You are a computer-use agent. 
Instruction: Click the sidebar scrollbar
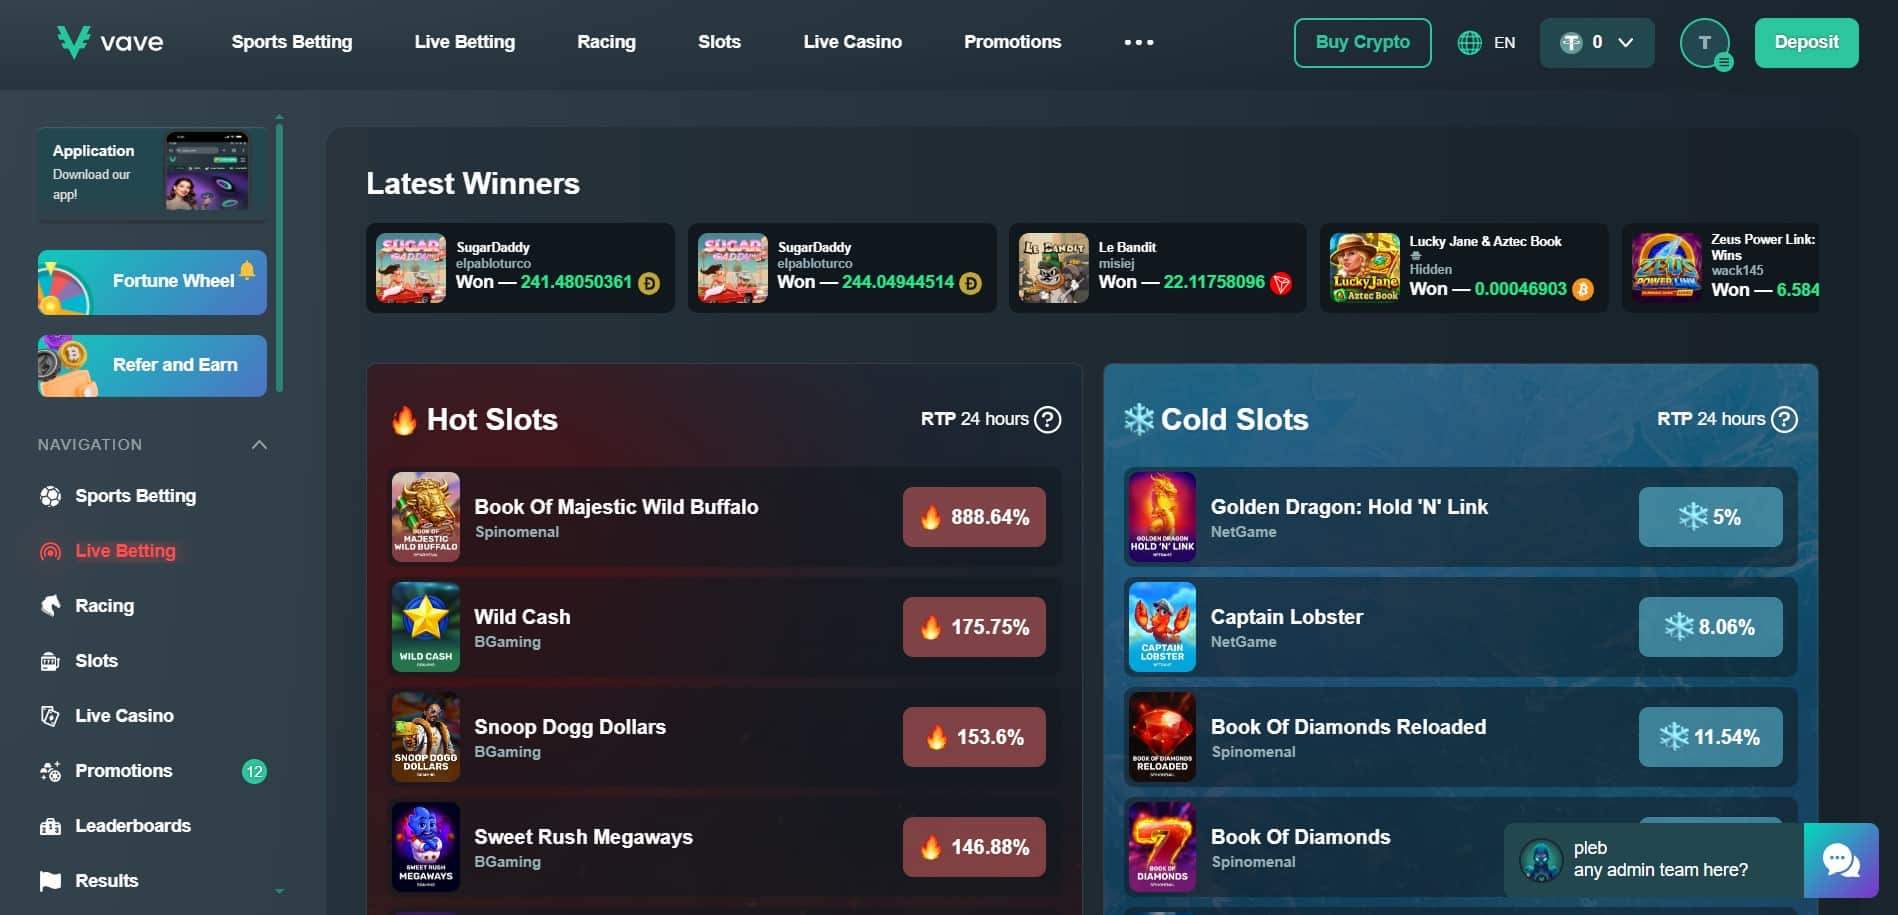pyautogui.click(x=279, y=257)
